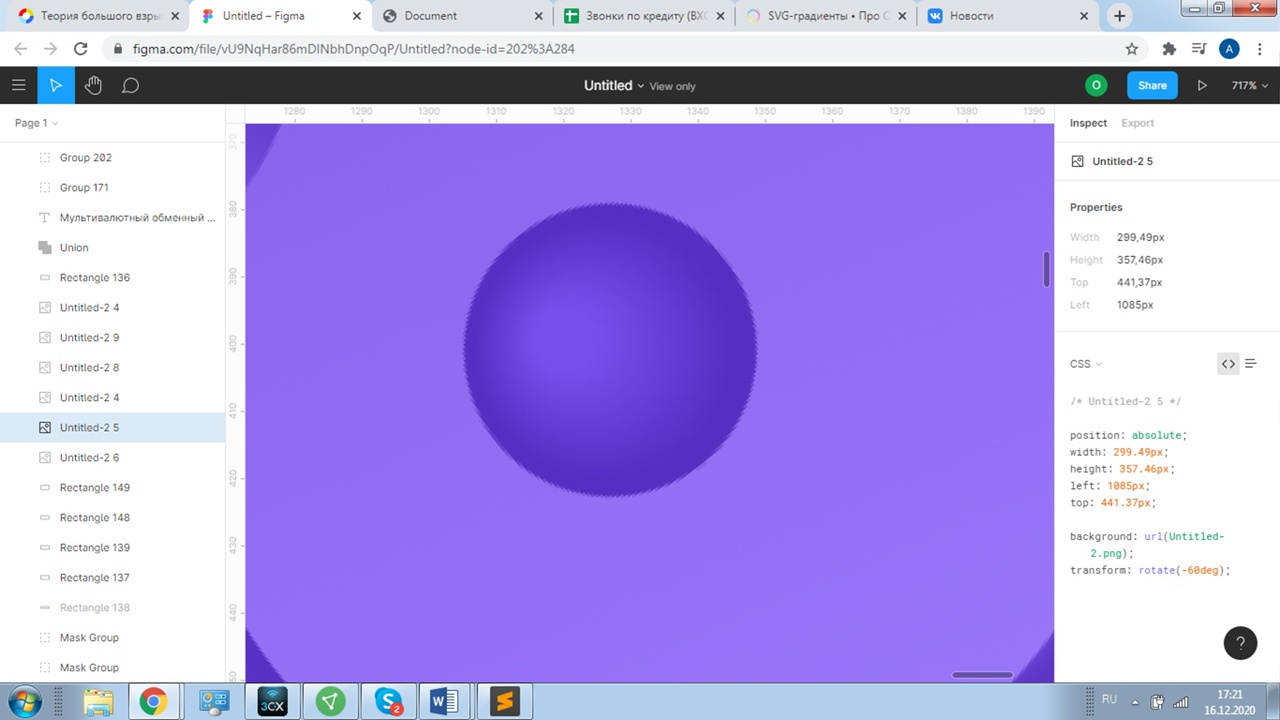Image resolution: width=1280 pixels, height=720 pixels.
Task: Select the highlighted Untitled-2 5 layer
Action: tap(112, 427)
